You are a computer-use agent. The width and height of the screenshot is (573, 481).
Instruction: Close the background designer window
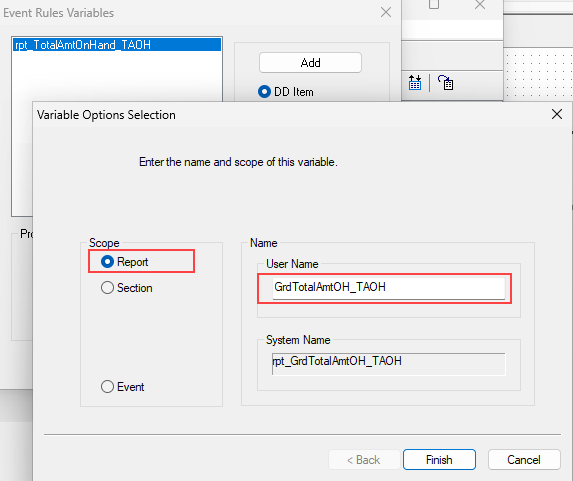click(480, 4)
